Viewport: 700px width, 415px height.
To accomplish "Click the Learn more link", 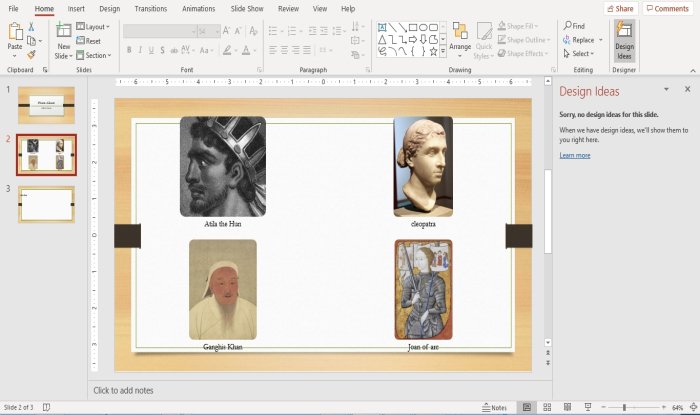I will coord(575,155).
